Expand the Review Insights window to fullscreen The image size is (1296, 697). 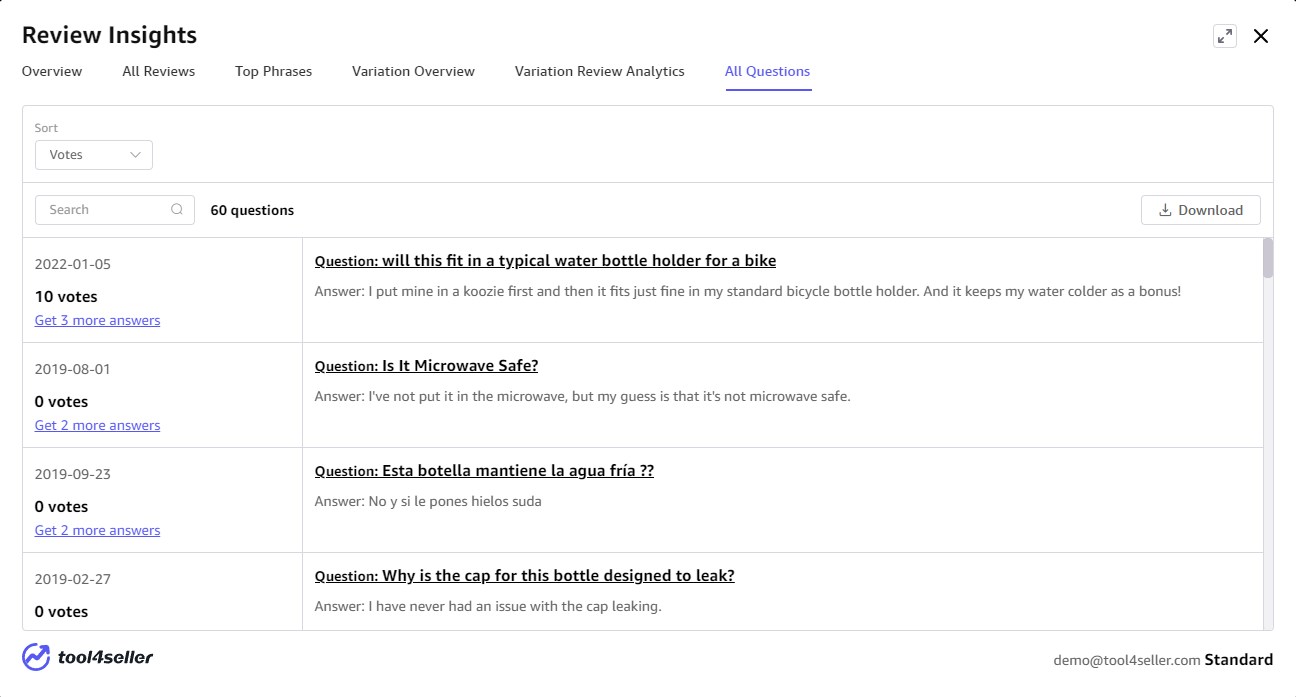(1224, 36)
